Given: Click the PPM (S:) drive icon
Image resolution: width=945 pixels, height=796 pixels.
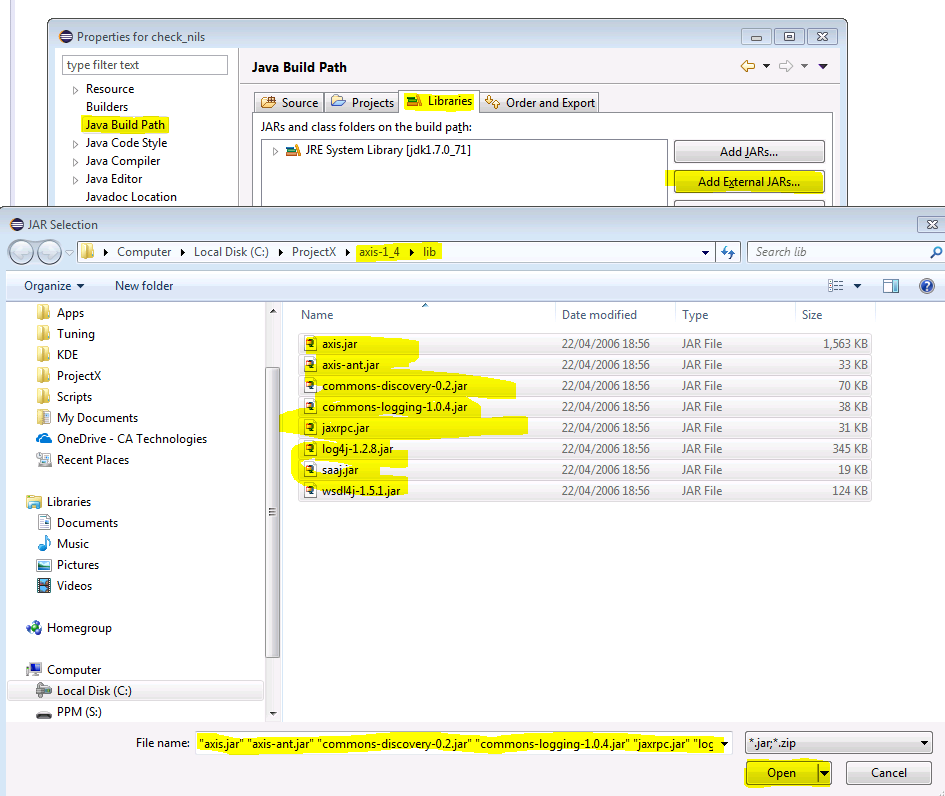Looking at the screenshot, I should point(44,713).
